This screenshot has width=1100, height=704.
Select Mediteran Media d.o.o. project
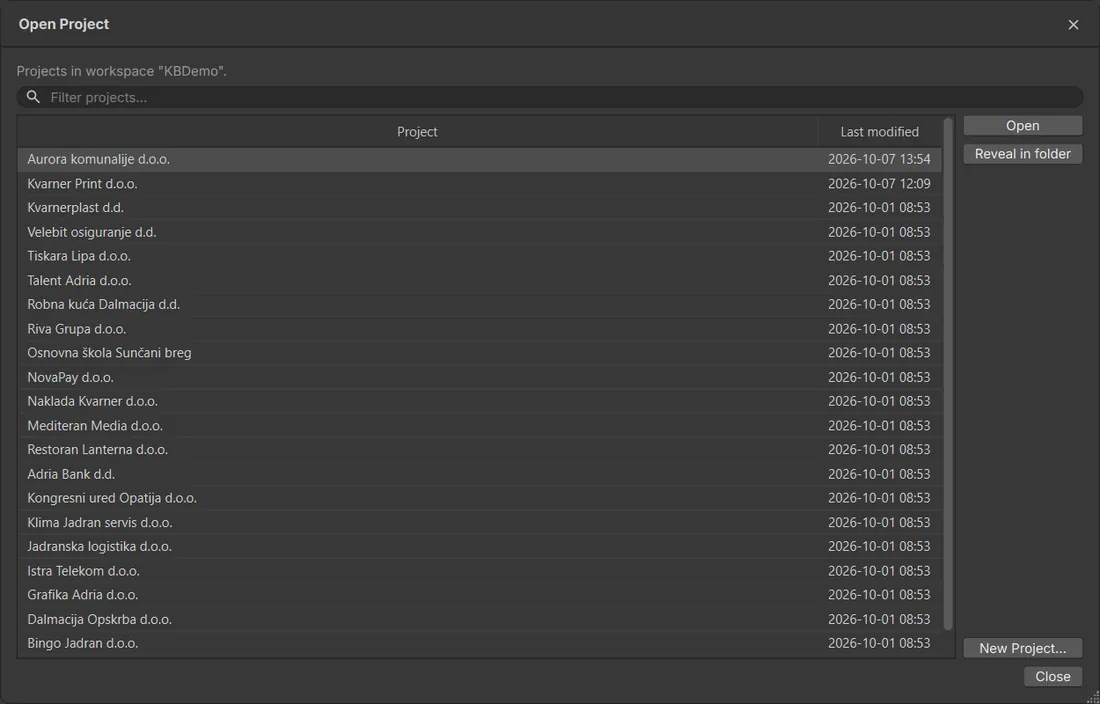click(480, 426)
